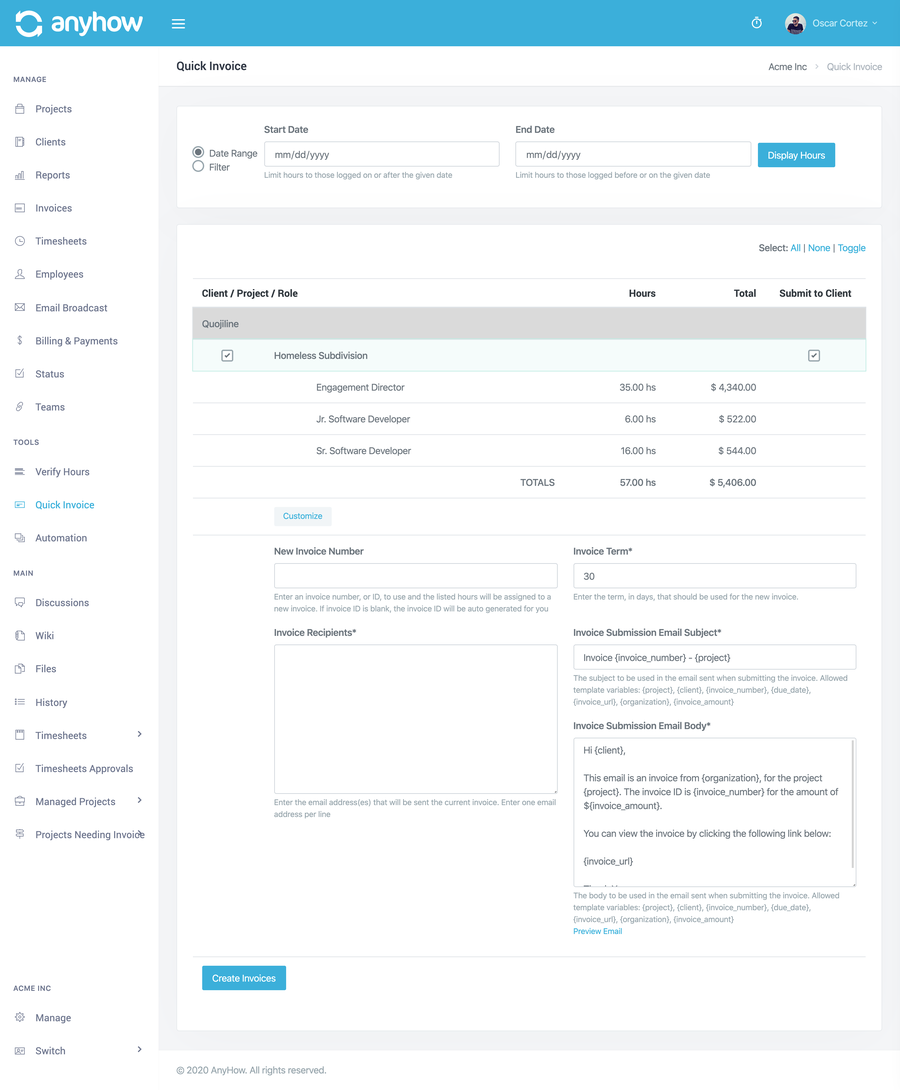This screenshot has width=900, height=1090.
Task: Click the Switch organization icon
Action: (19, 1050)
